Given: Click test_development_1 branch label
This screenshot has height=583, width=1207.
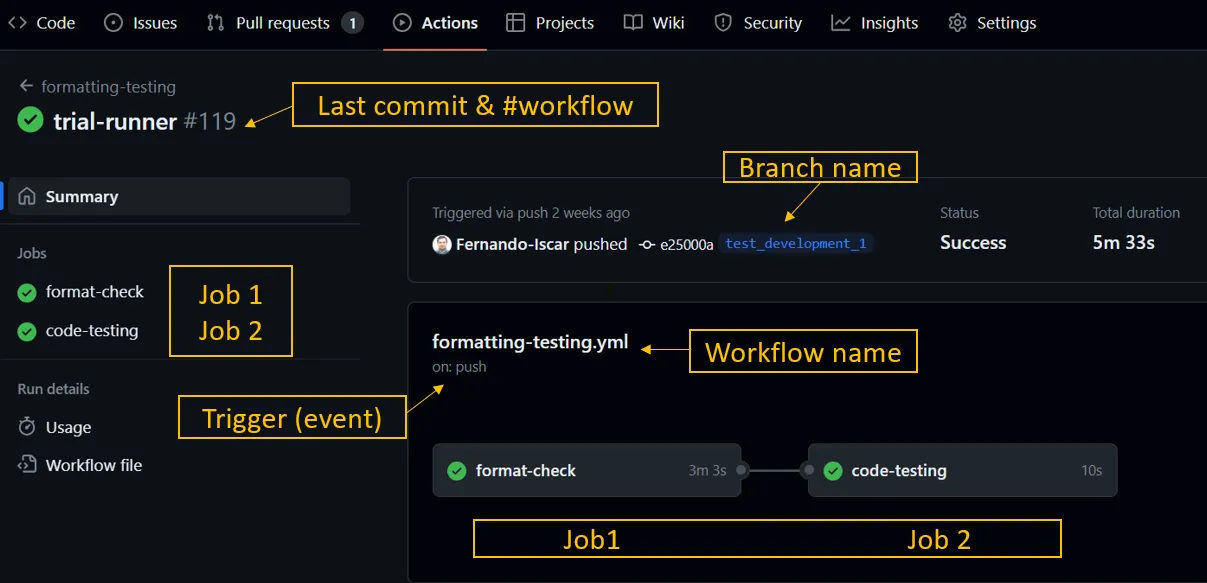Looking at the screenshot, I should 795,244.
